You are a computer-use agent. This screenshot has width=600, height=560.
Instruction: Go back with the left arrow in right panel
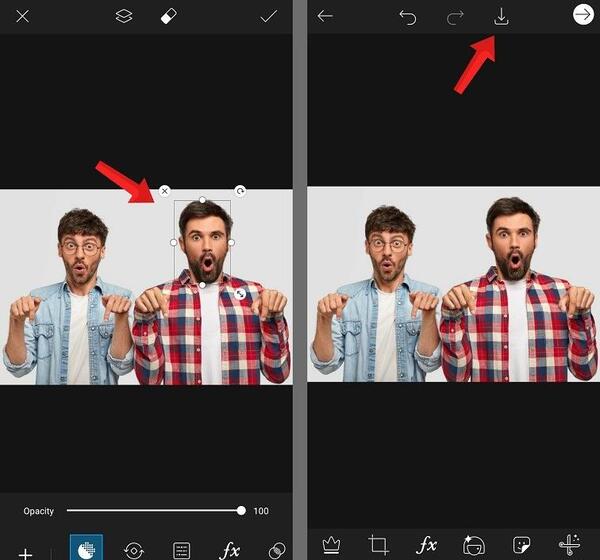325,16
